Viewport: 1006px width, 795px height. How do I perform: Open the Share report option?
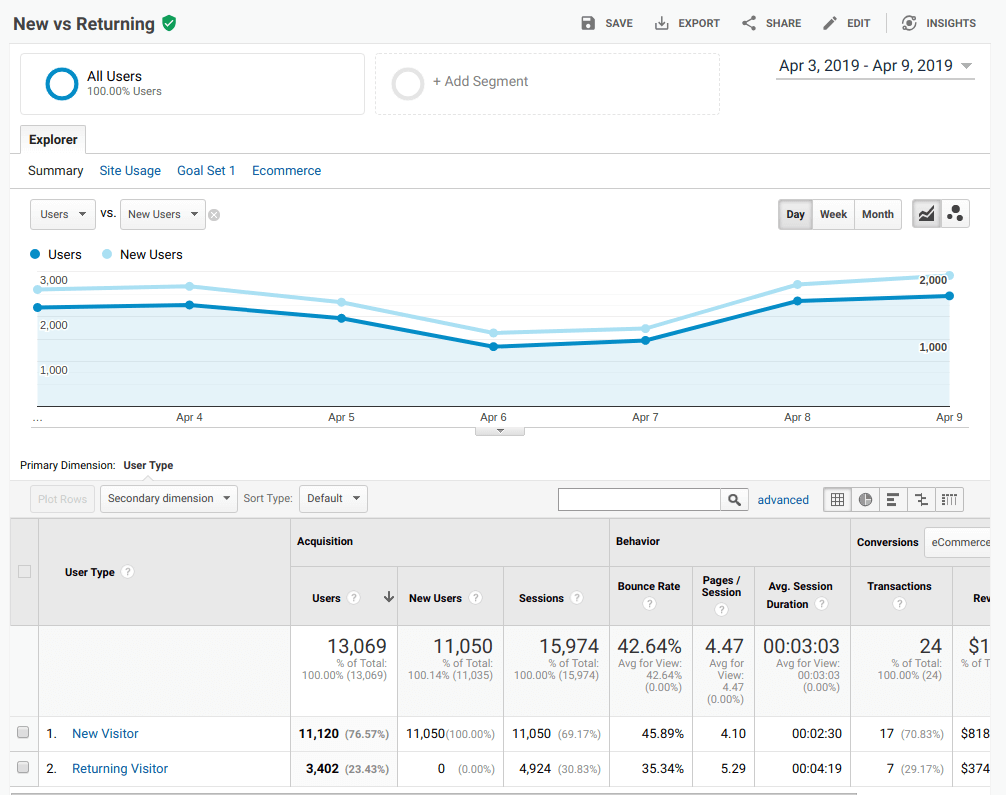(771, 23)
